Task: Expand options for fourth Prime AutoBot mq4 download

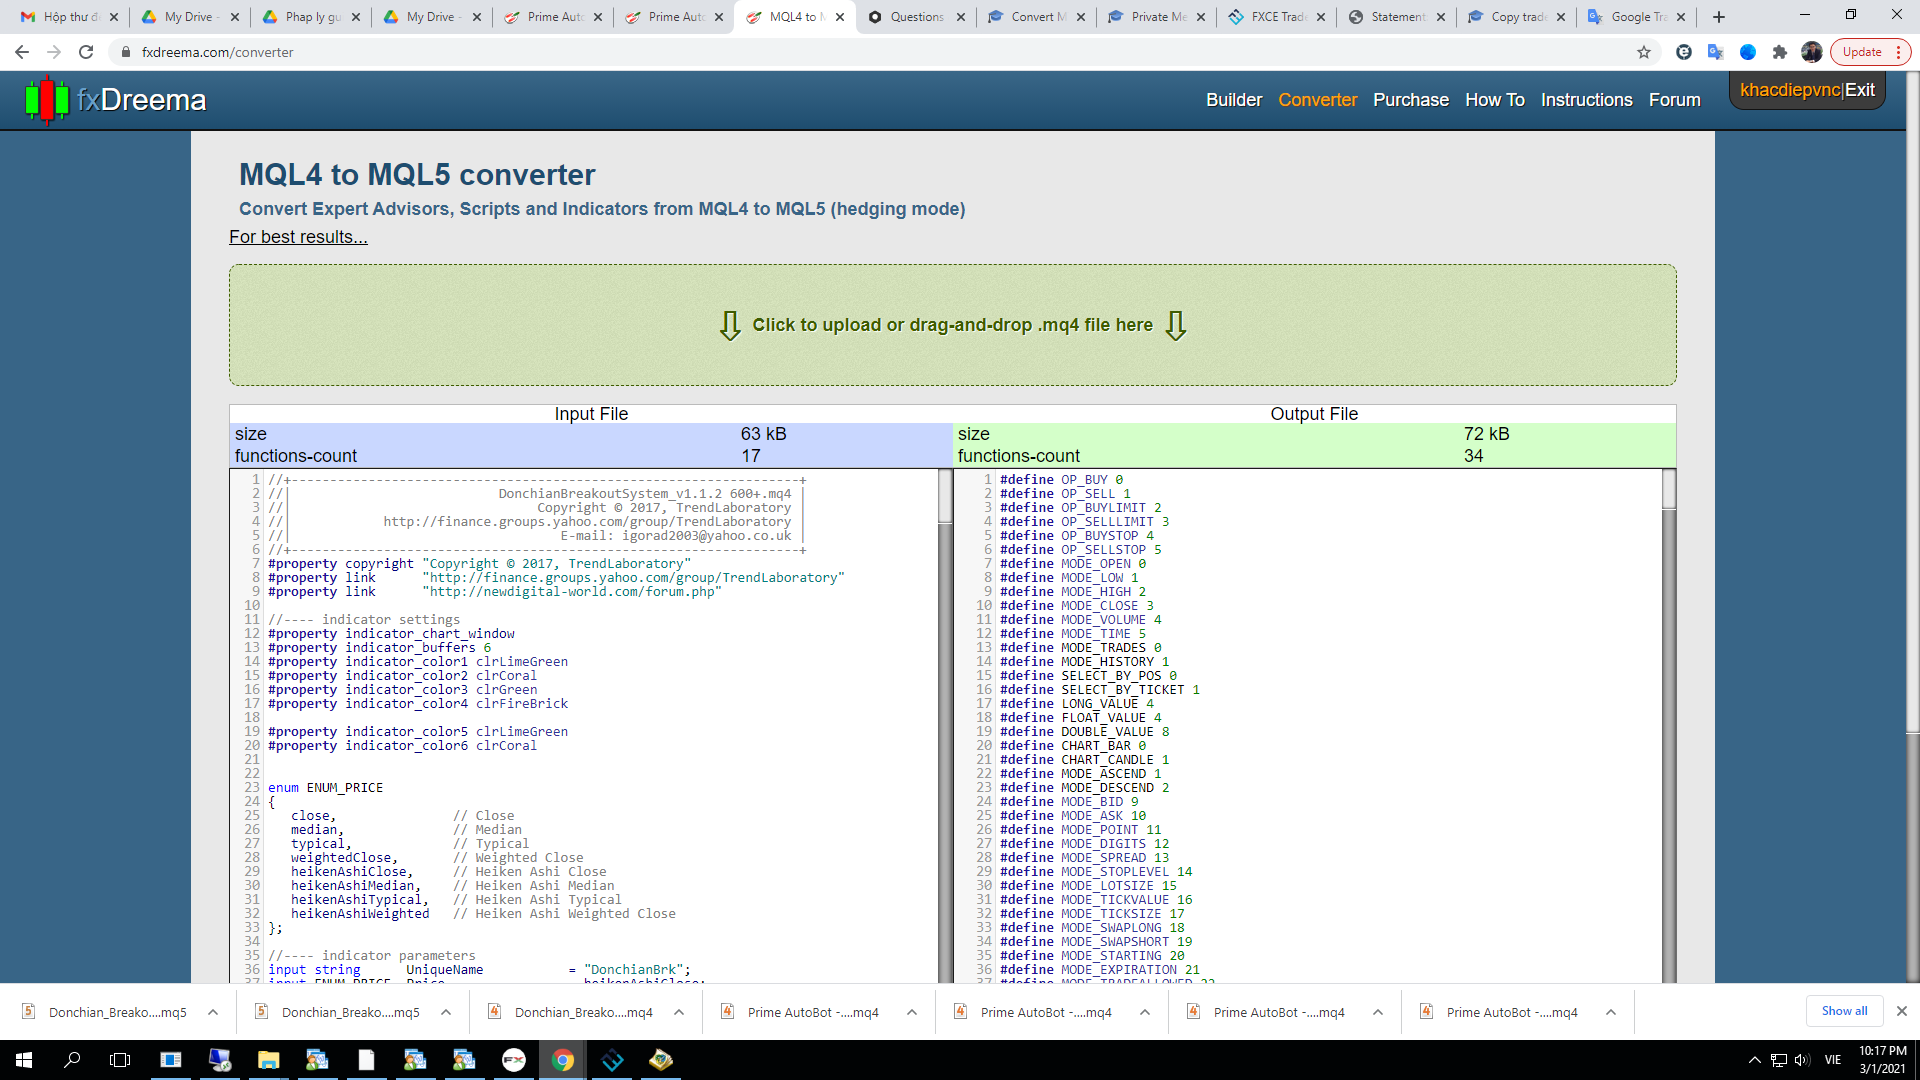Action: pyautogui.click(x=1611, y=1012)
